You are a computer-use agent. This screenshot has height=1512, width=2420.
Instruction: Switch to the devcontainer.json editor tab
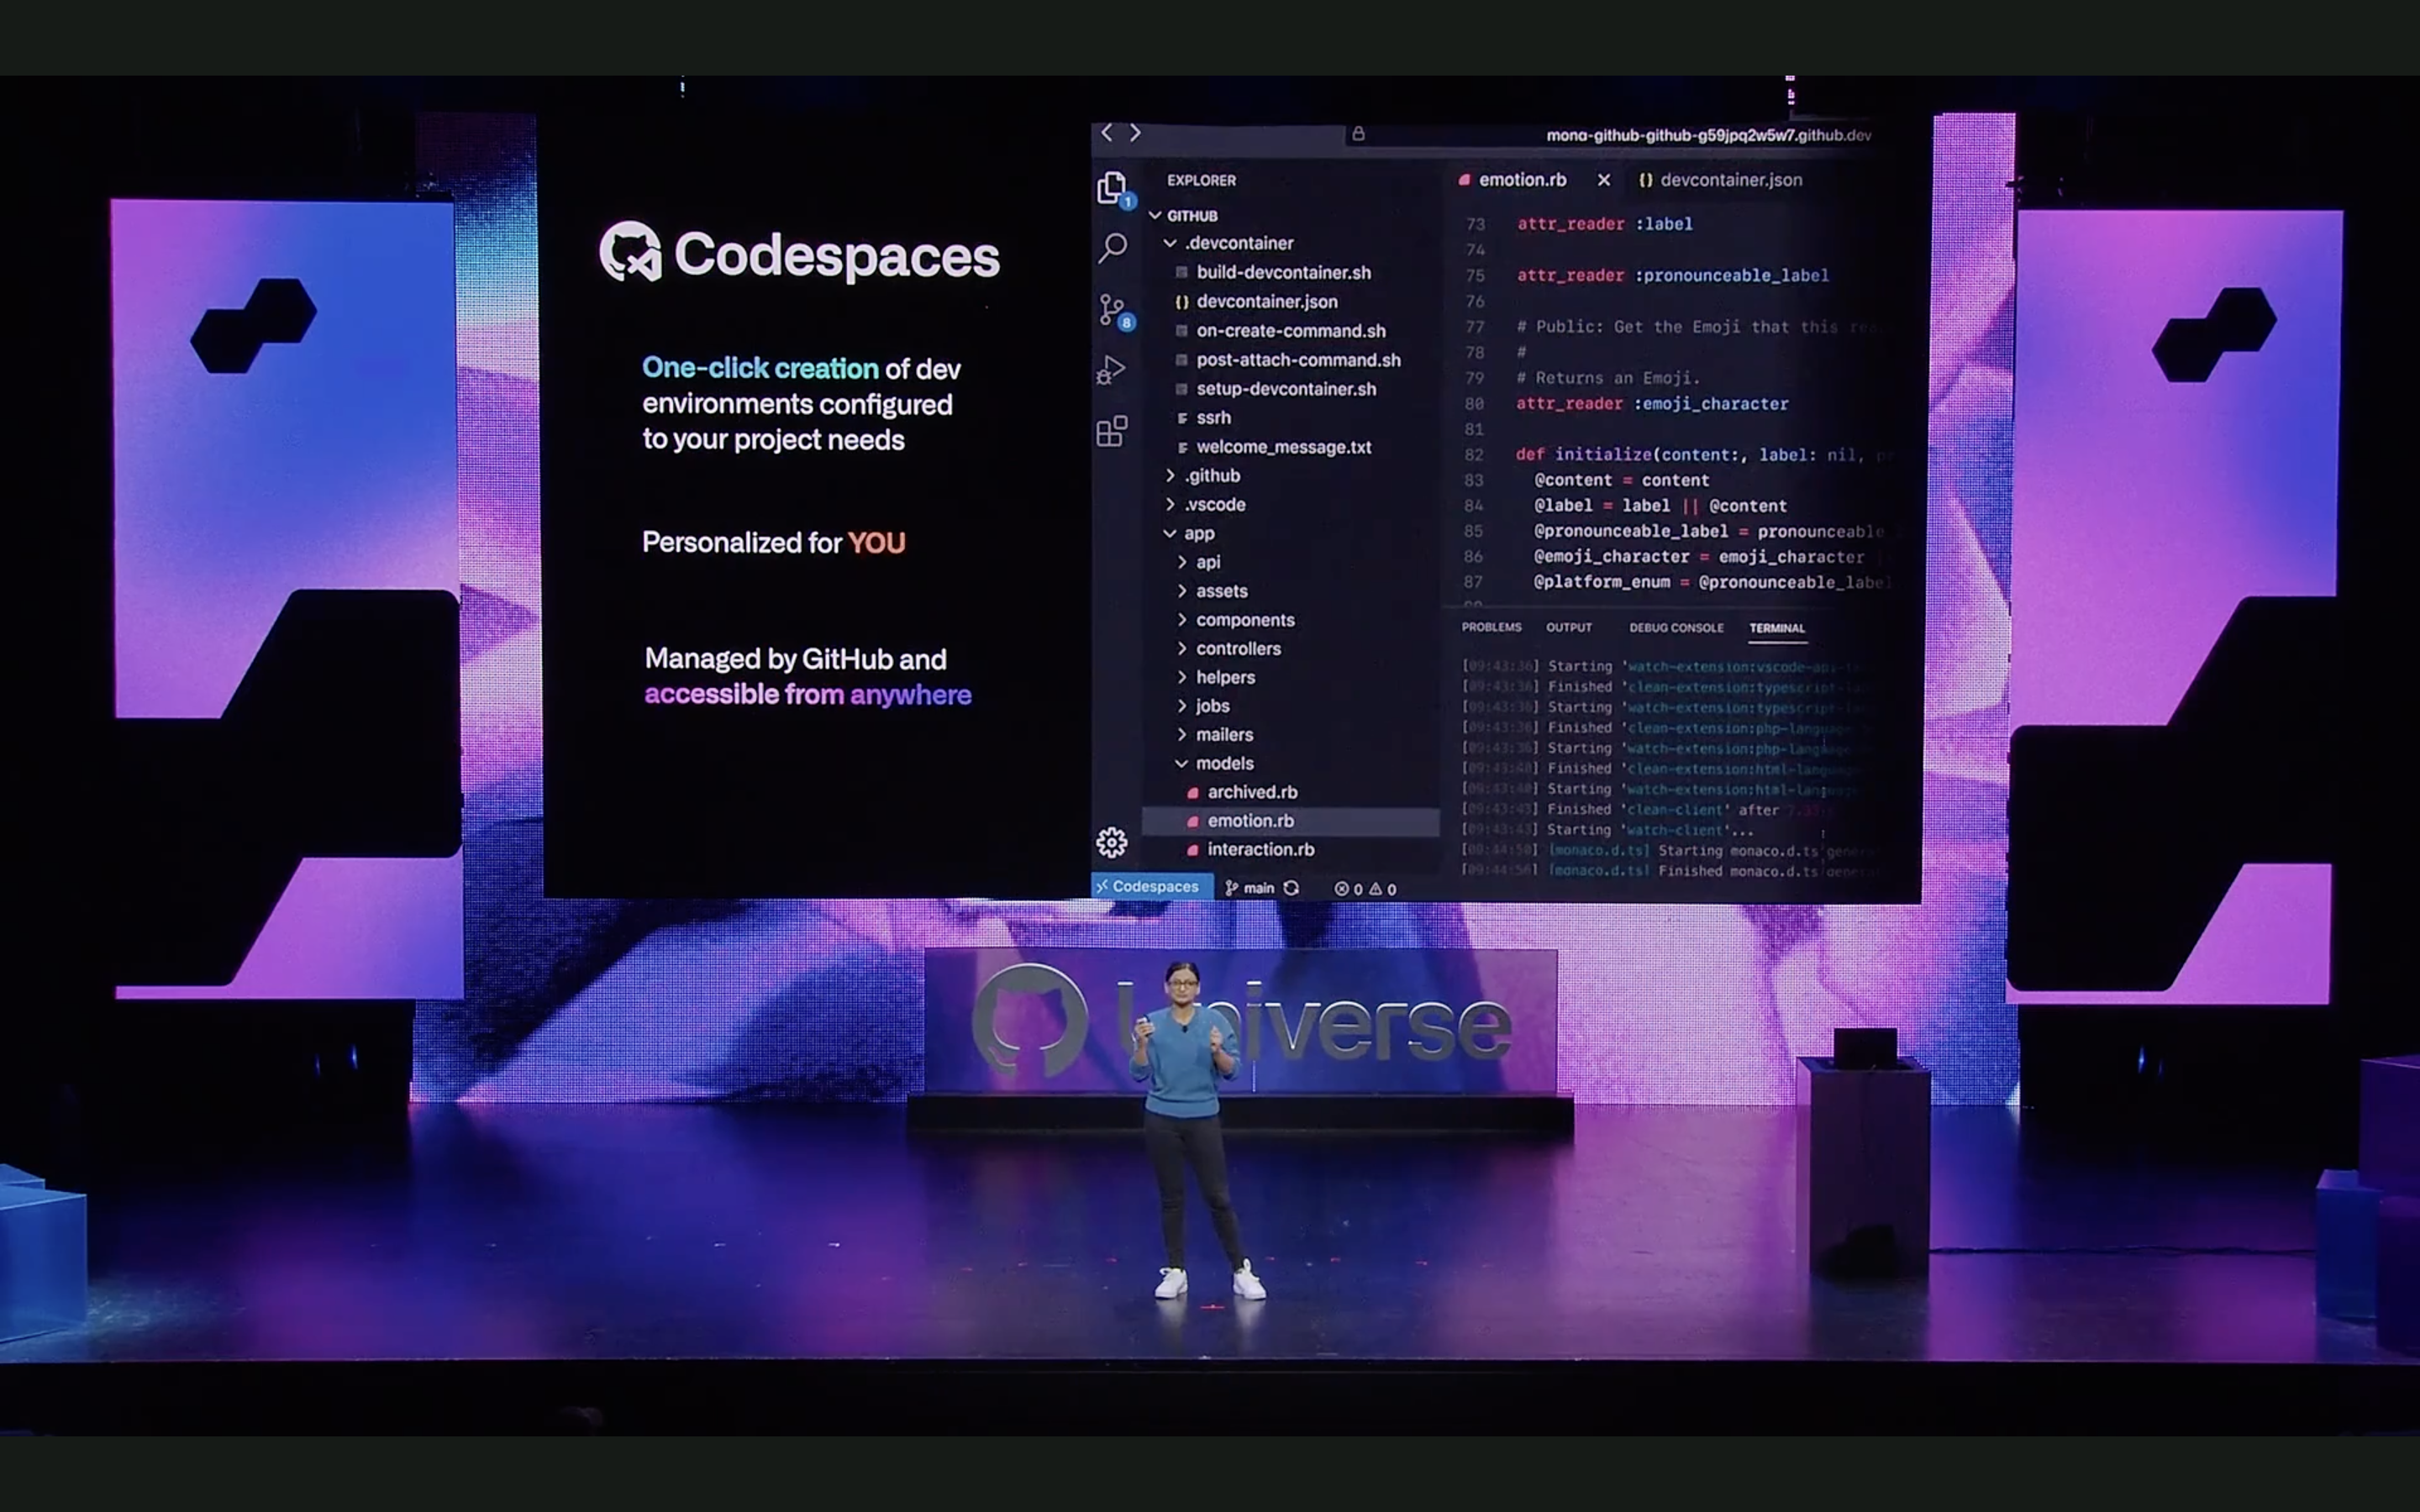(1720, 180)
